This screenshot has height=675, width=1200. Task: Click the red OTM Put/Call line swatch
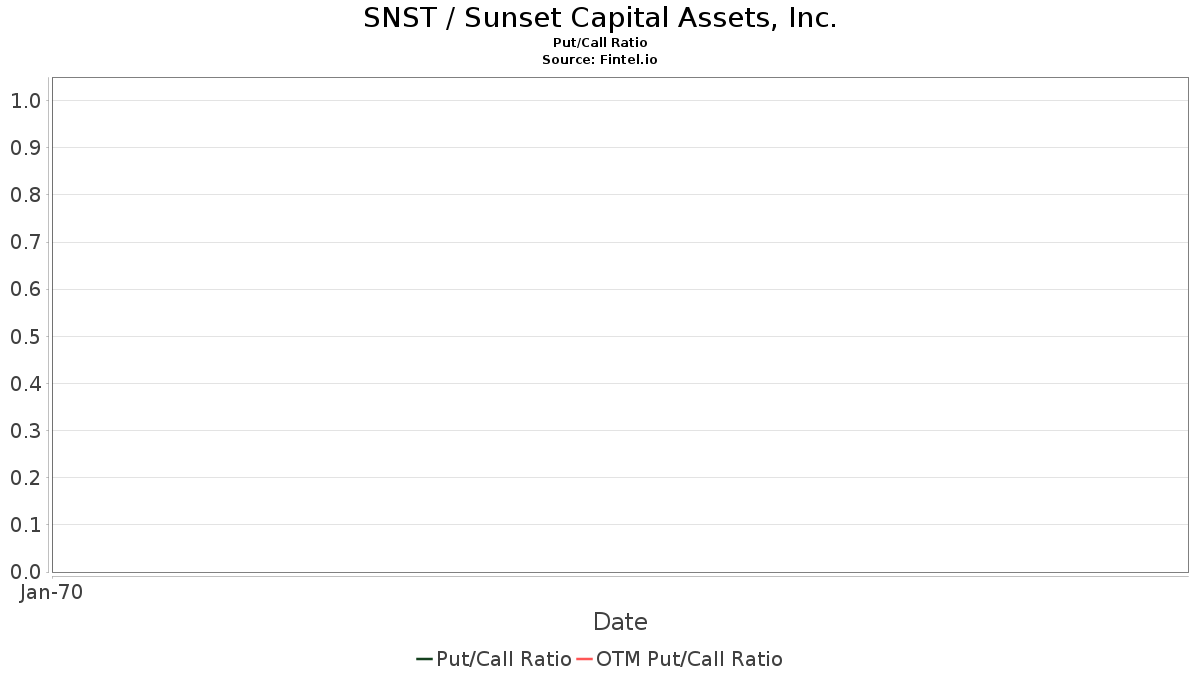(585, 659)
